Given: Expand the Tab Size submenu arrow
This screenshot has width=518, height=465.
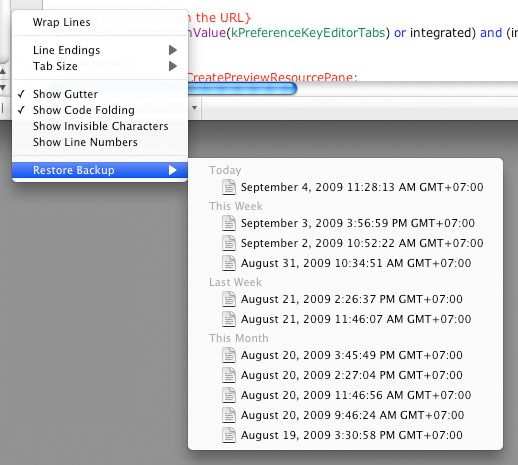Looking at the screenshot, I should pyautogui.click(x=173, y=66).
